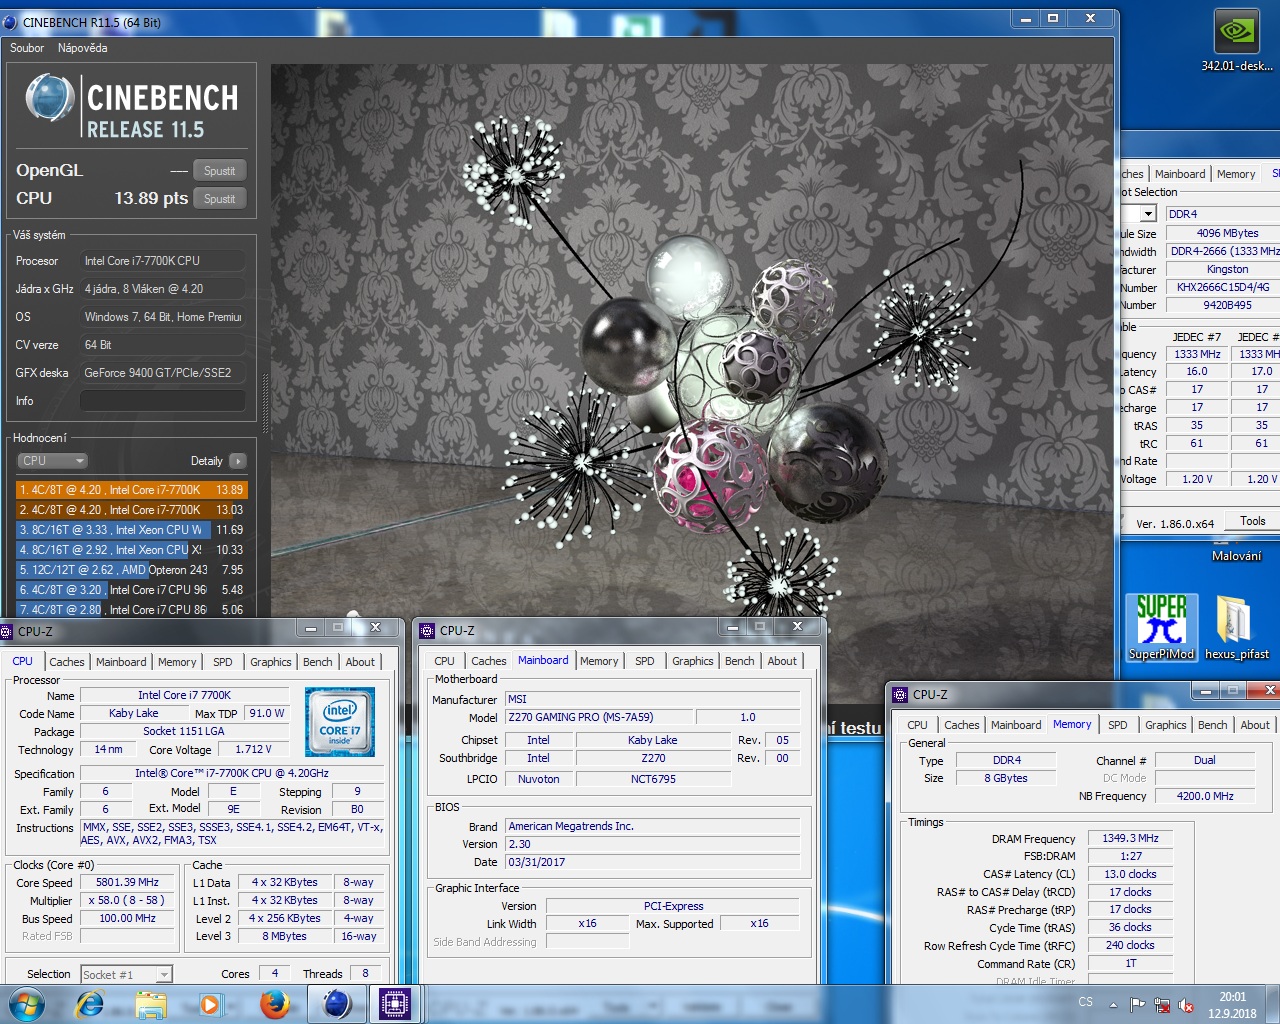This screenshot has width=1280, height=1024.
Task: Switch to CPU tab in middle CPU-Z window
Action: click(x=444, y=661)
